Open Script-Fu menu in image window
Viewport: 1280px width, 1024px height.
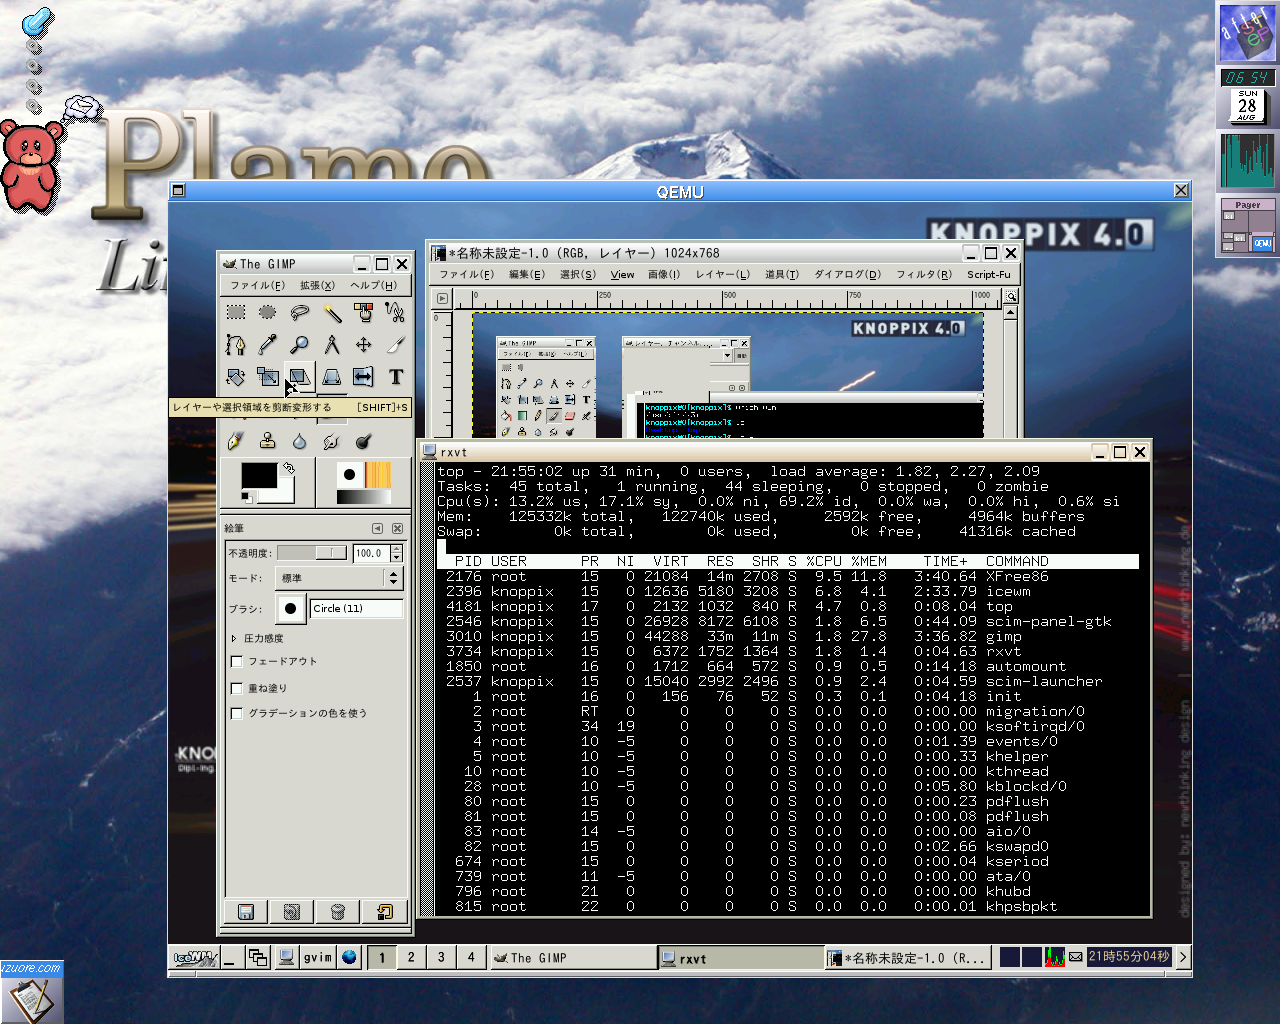[x=988, y=274]
